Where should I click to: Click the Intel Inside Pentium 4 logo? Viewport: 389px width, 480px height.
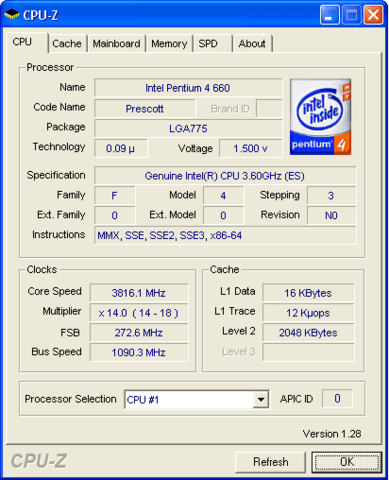320,117
